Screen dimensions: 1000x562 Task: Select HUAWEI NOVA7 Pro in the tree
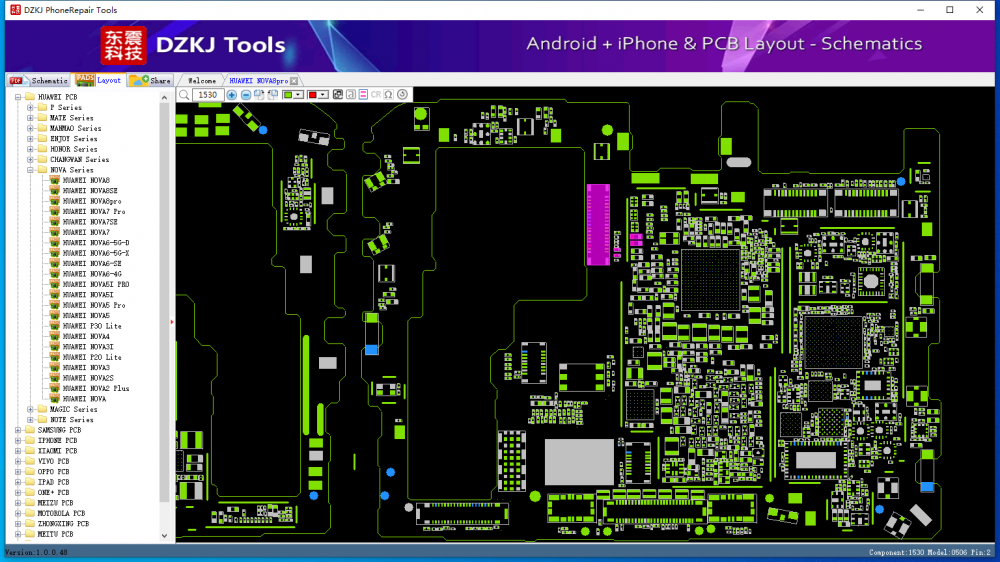click(94, 211)
